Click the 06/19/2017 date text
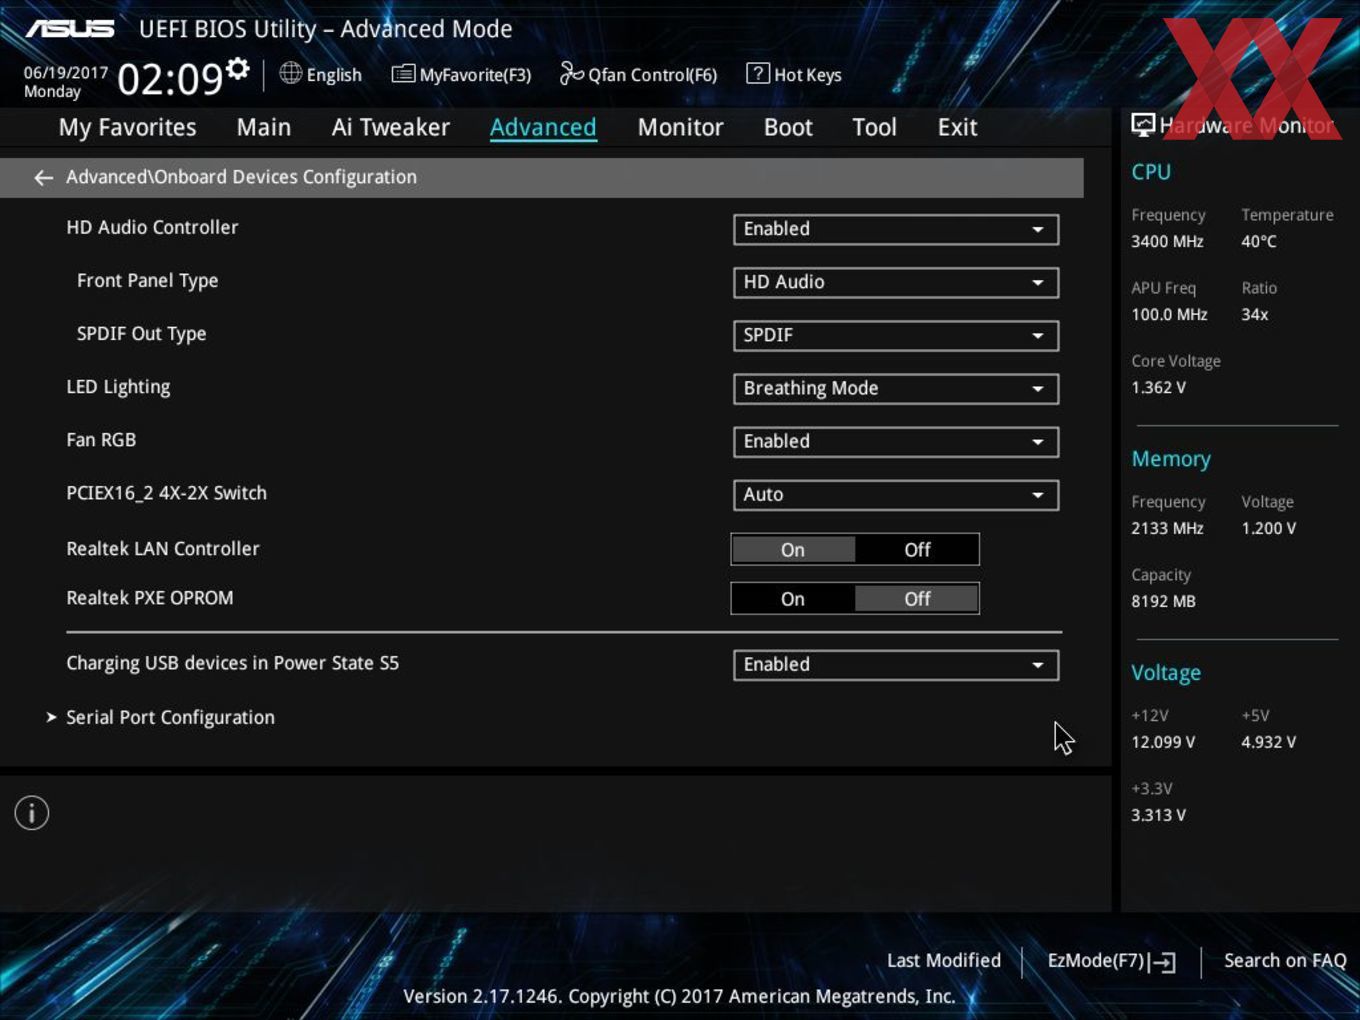Image resolution: width=1360 pixels, height=1020 pixels. [x=66, y=73]
